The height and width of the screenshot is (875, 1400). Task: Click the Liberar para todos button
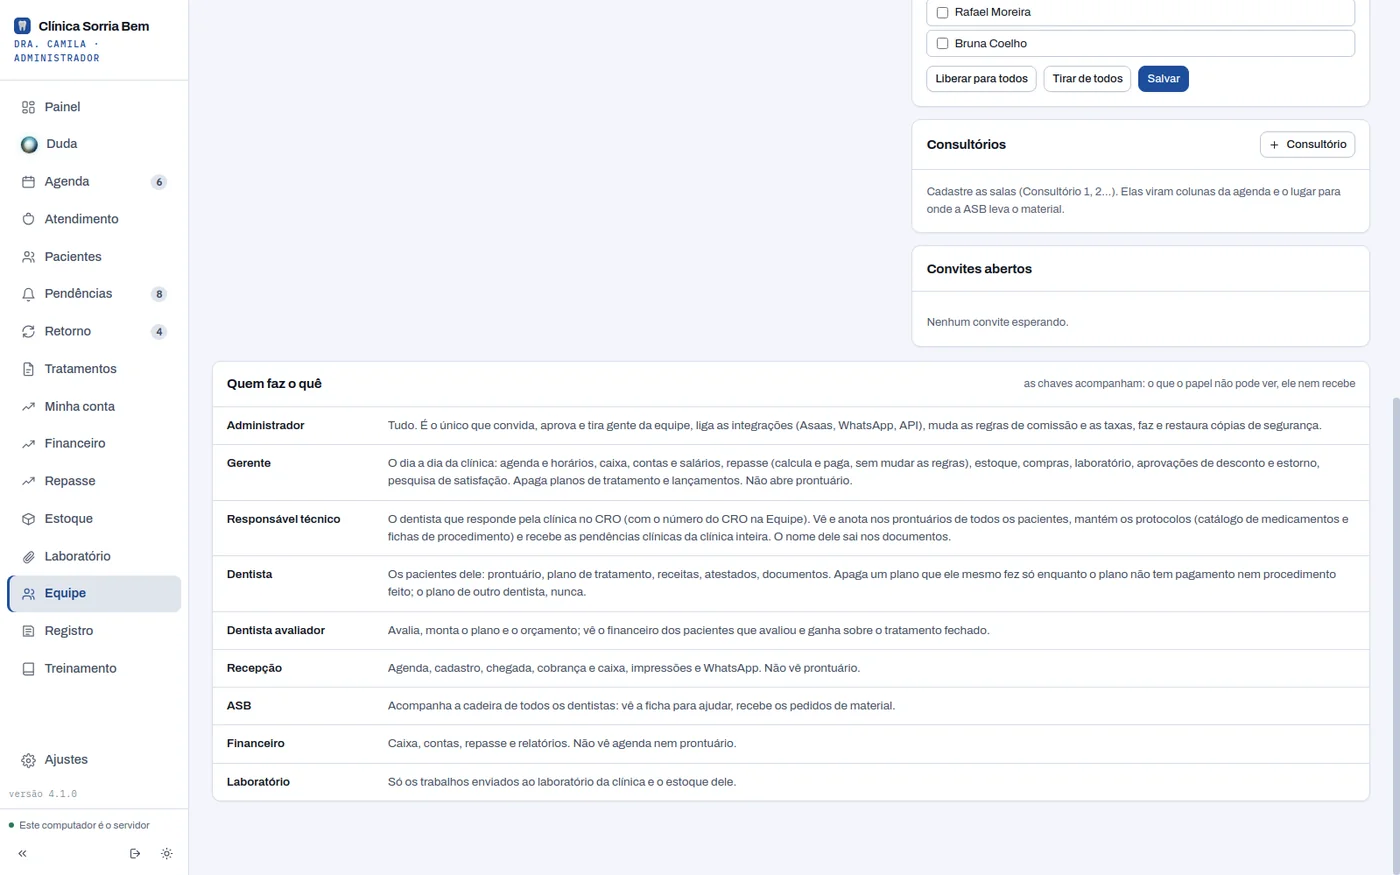[981, 79]
